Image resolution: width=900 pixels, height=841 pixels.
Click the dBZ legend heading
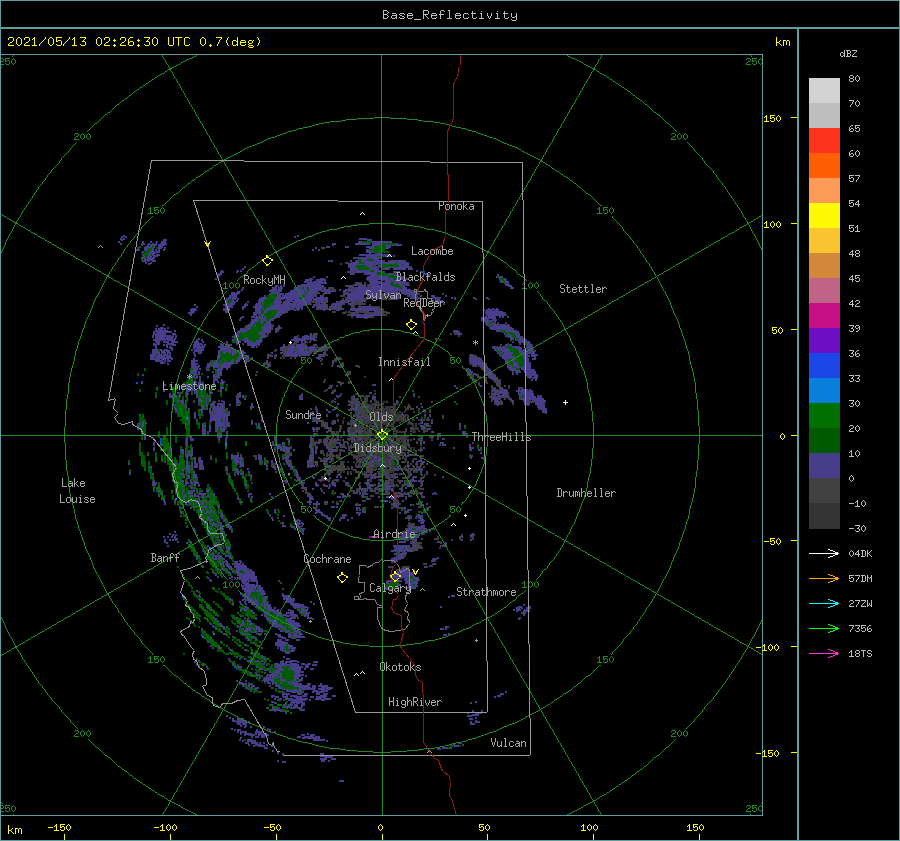[x=848, y=53]
